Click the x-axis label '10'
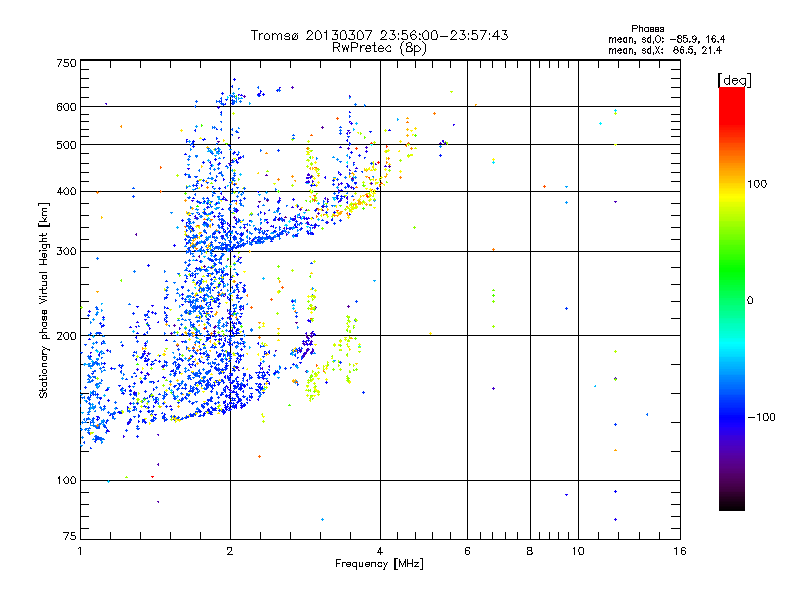Viewport: 800px width, 600px height. pos(578,551)
